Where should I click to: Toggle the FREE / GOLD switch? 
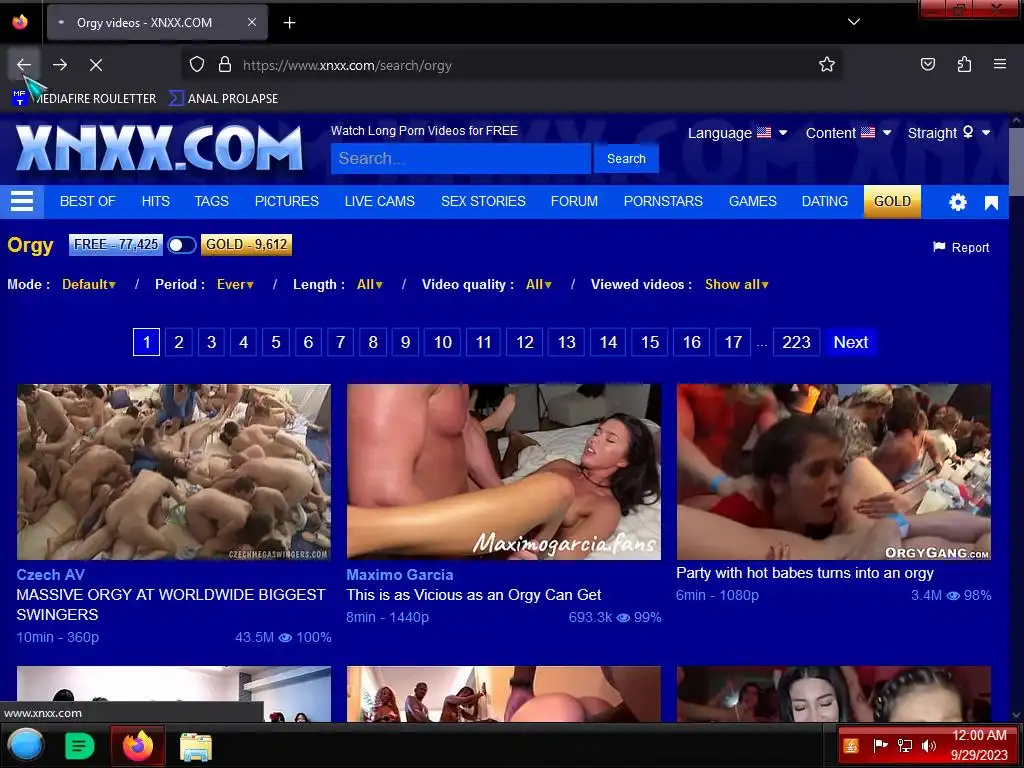(x=182, y=245)
